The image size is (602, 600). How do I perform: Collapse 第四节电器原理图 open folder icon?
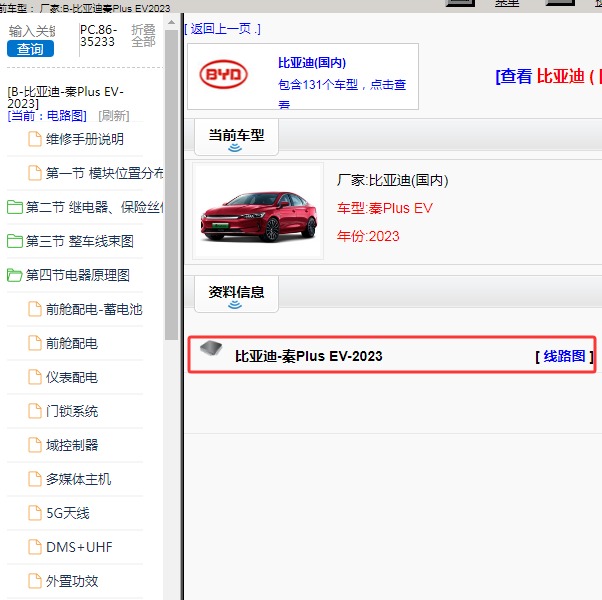coord(15,275)
